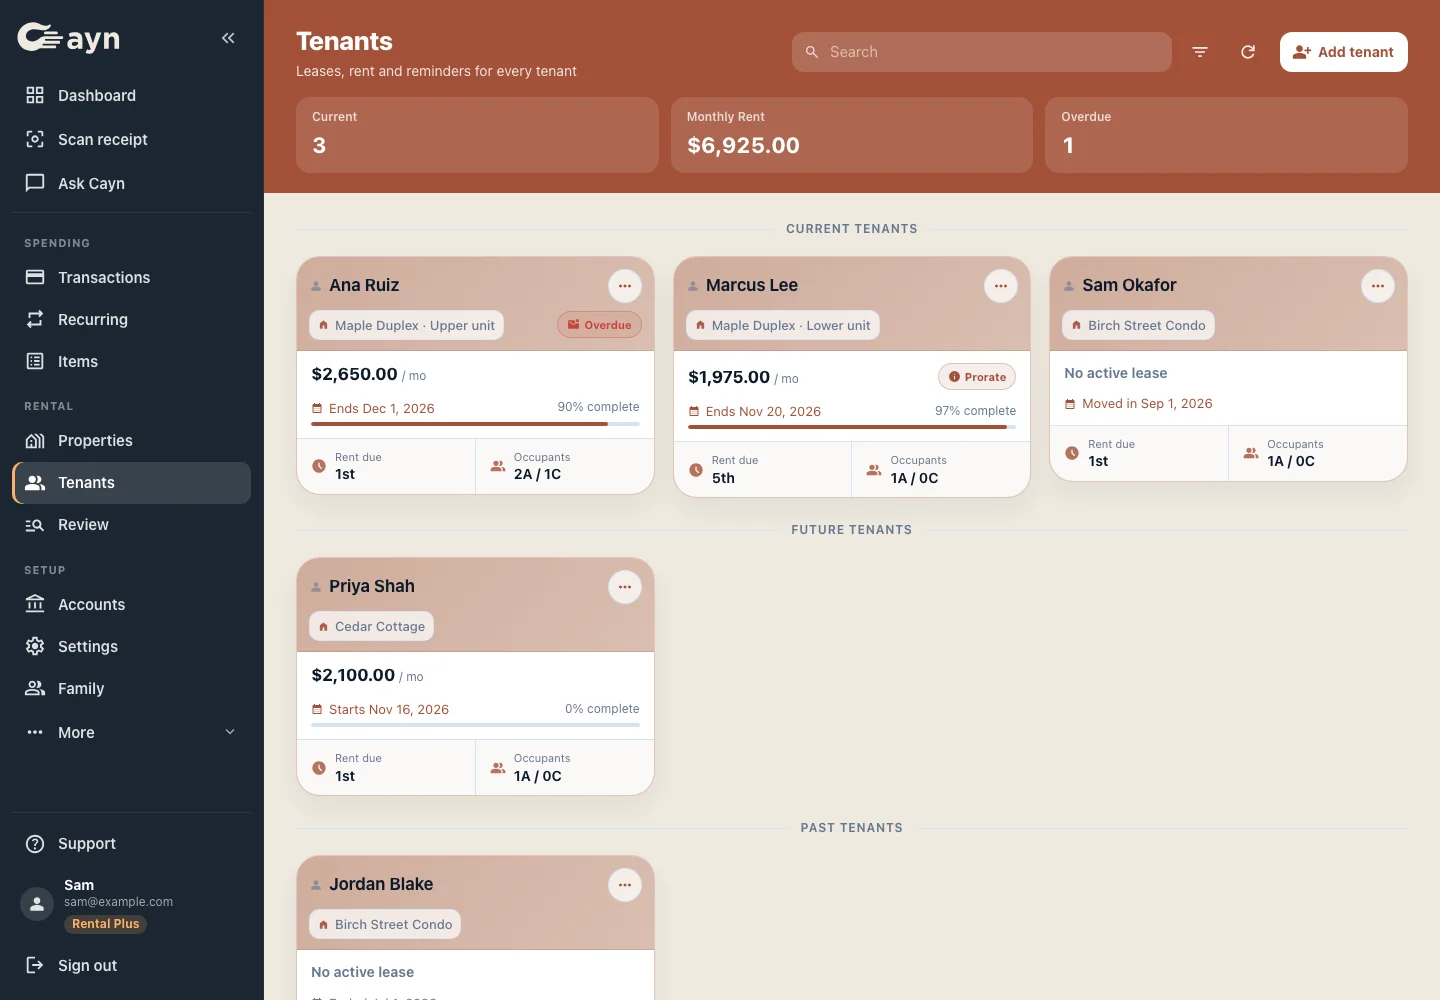Open Scan receipt
The width and height of the screenshot is (1440, 1000).
click(x=132, y=139)
